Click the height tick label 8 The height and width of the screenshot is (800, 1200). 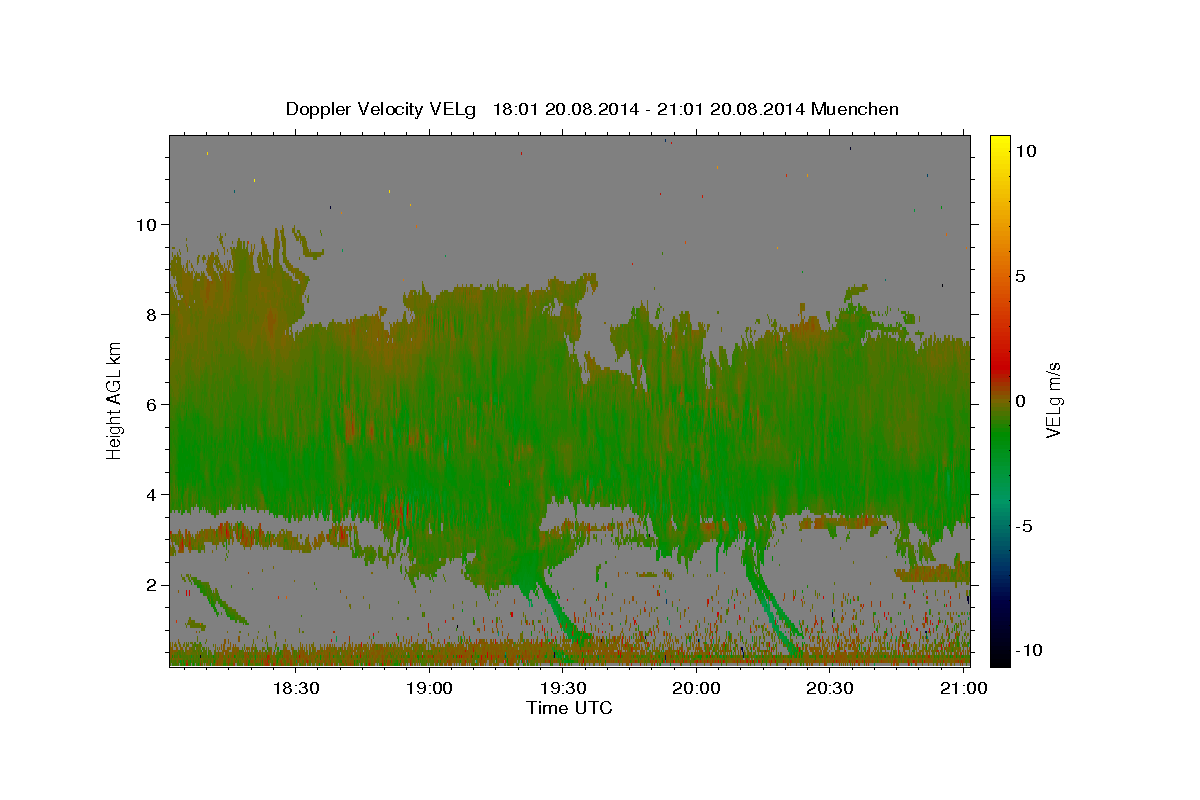151,314
